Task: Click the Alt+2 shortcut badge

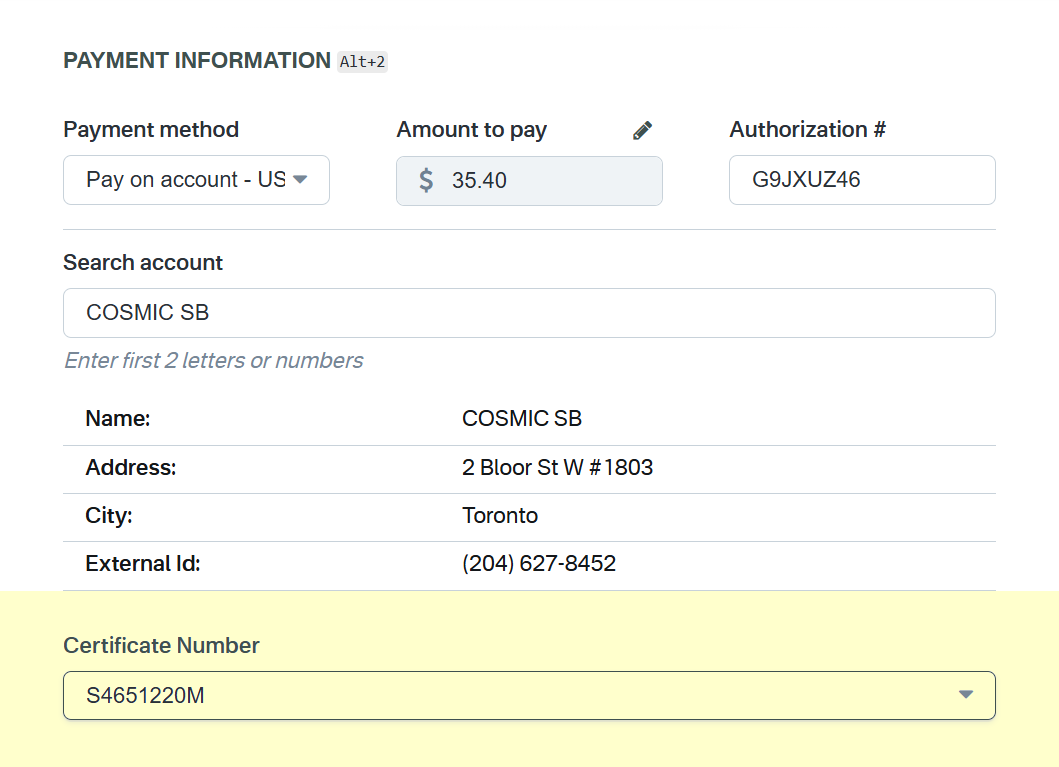Action: tap(362, 62)
